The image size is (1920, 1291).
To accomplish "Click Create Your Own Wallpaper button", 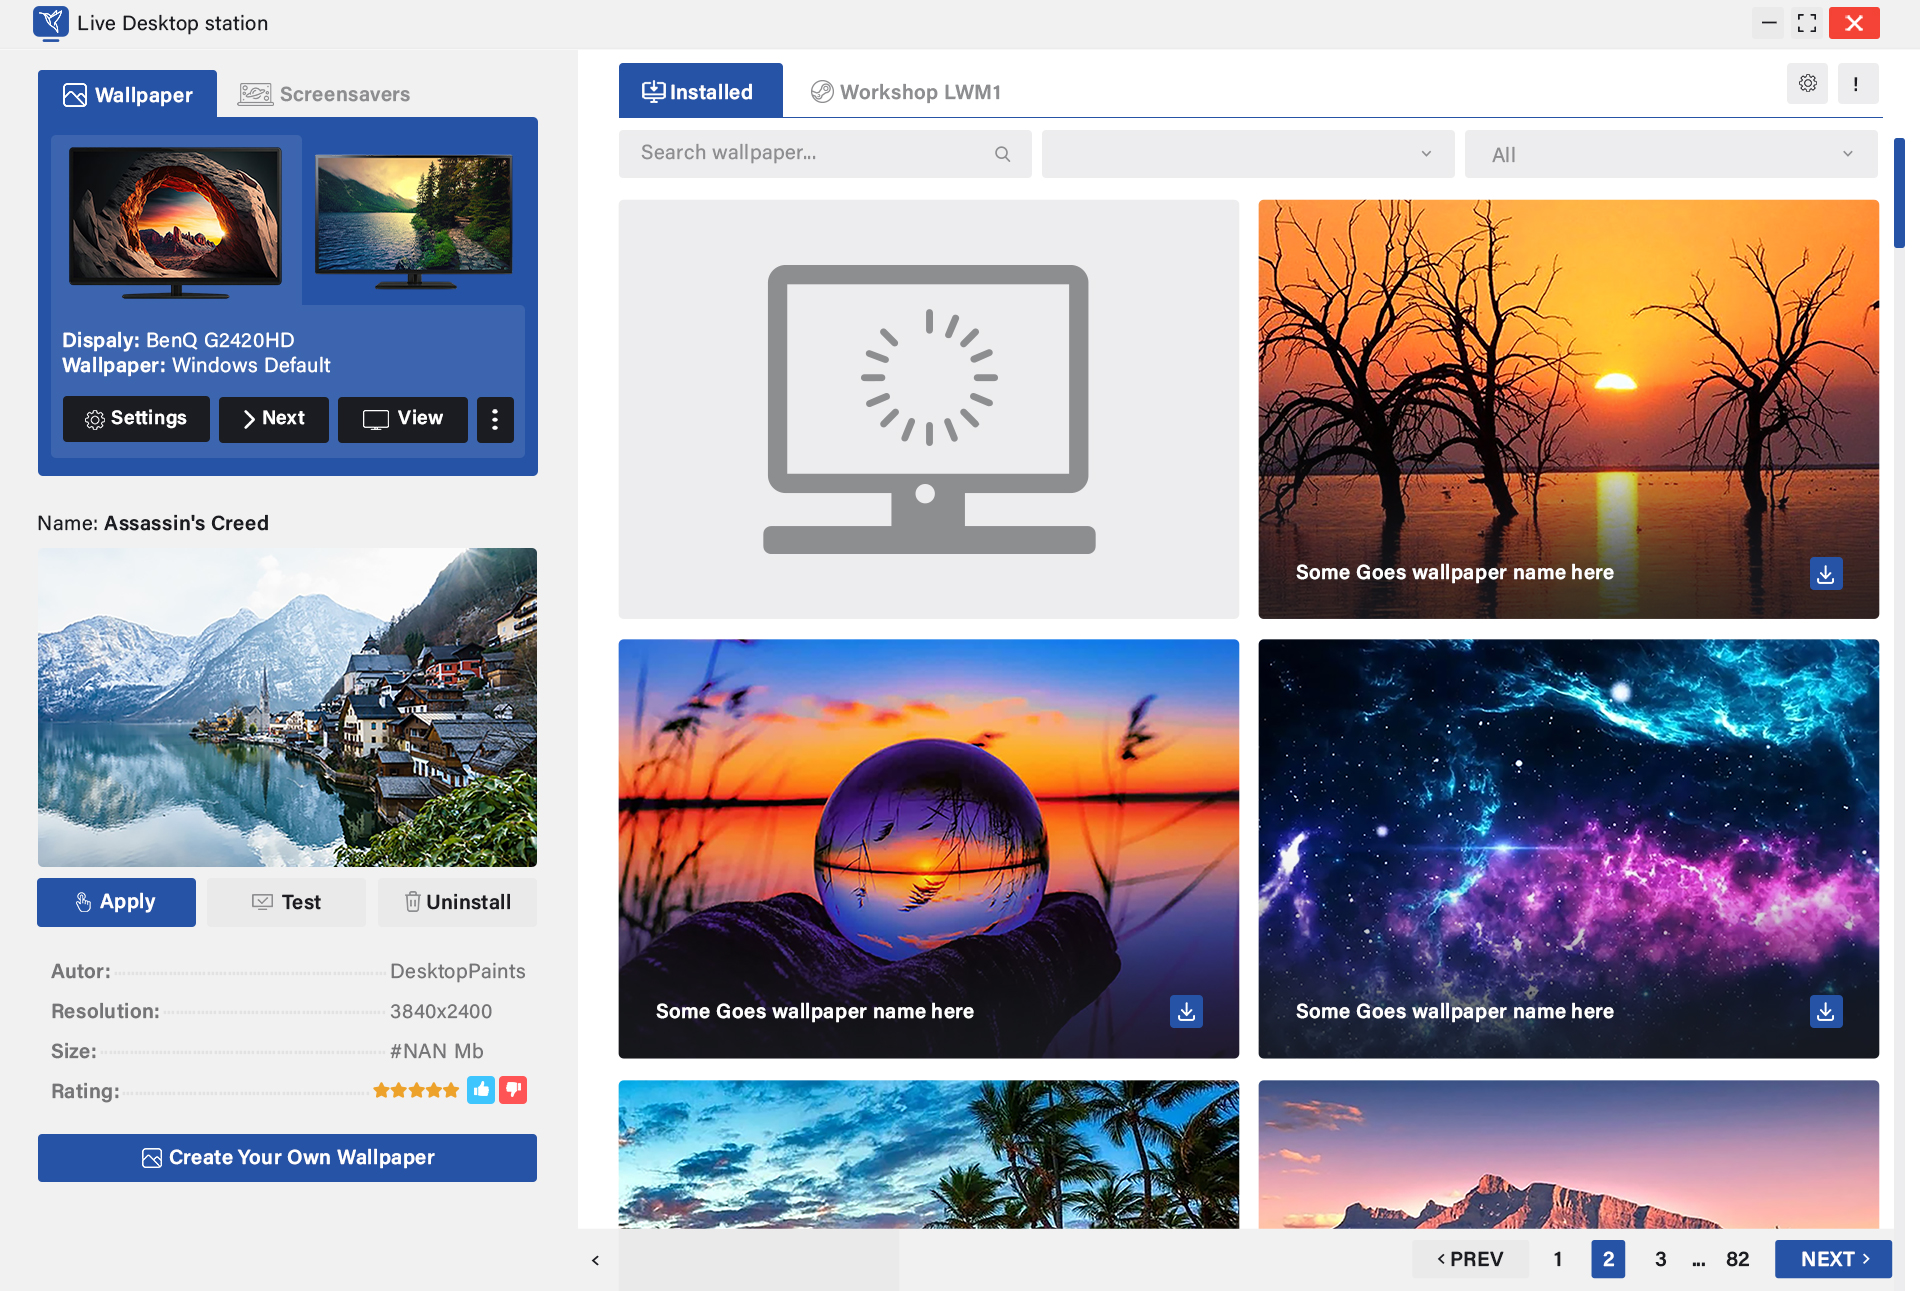I will (287, 1158).
